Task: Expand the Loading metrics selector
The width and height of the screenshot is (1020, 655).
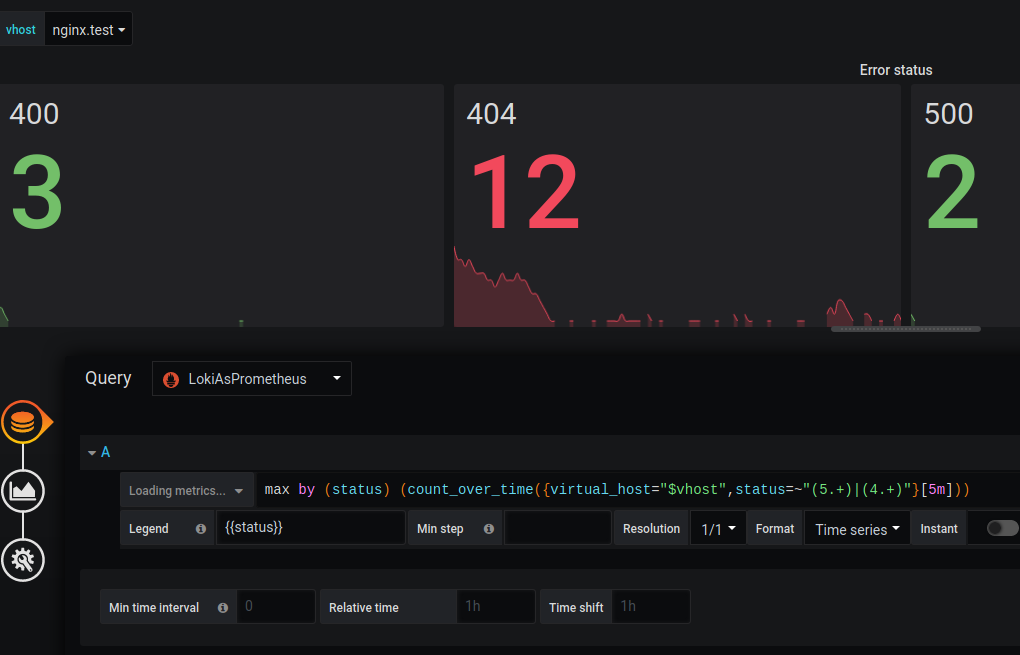Action: pos(187,491)
